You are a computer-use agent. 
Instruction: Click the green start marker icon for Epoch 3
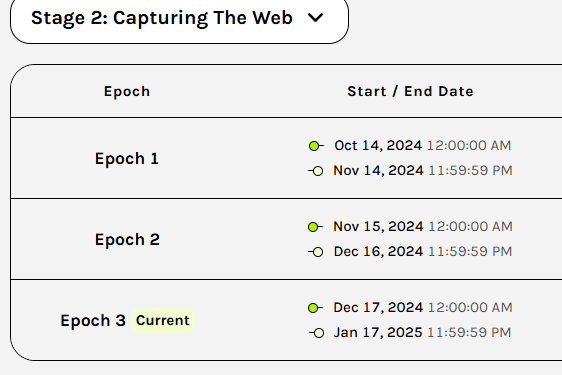pyautogui.click(x=315, y=308)
